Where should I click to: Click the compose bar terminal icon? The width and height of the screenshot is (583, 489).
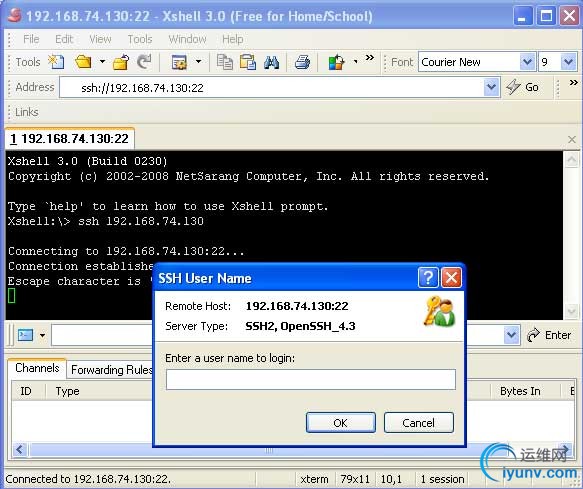click(26, 335)
